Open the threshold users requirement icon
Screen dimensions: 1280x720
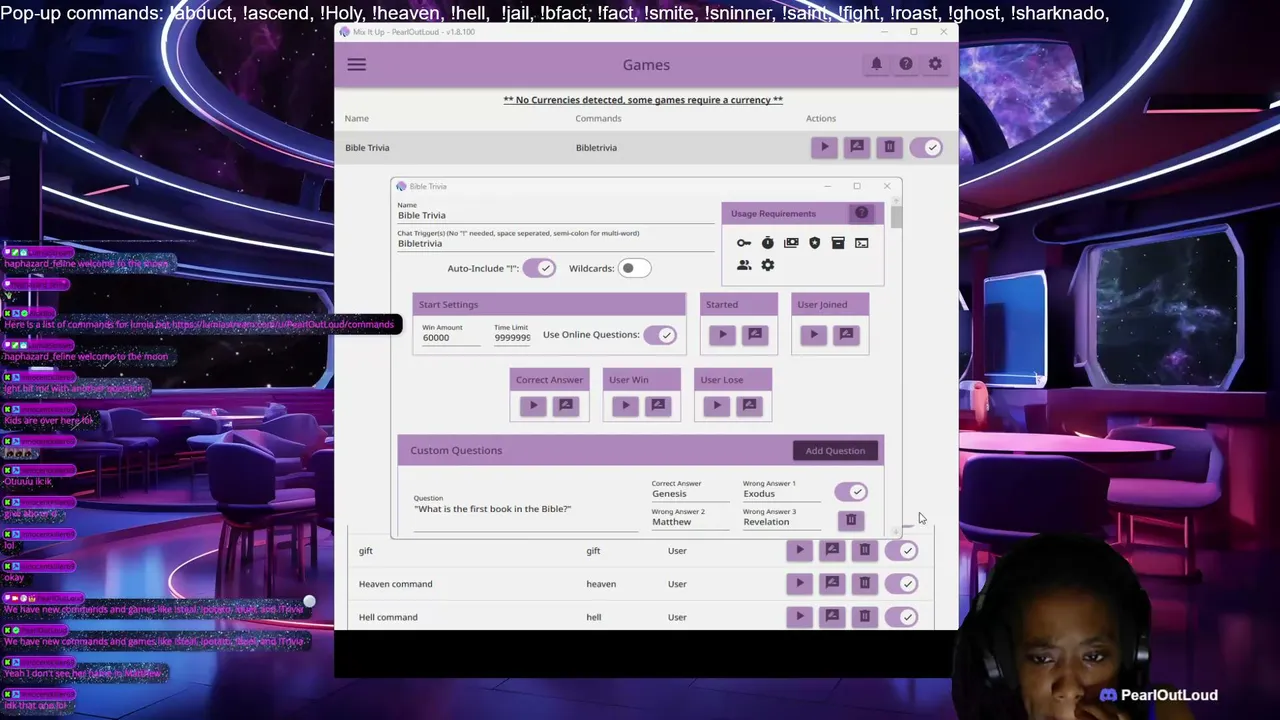(744, 265)
